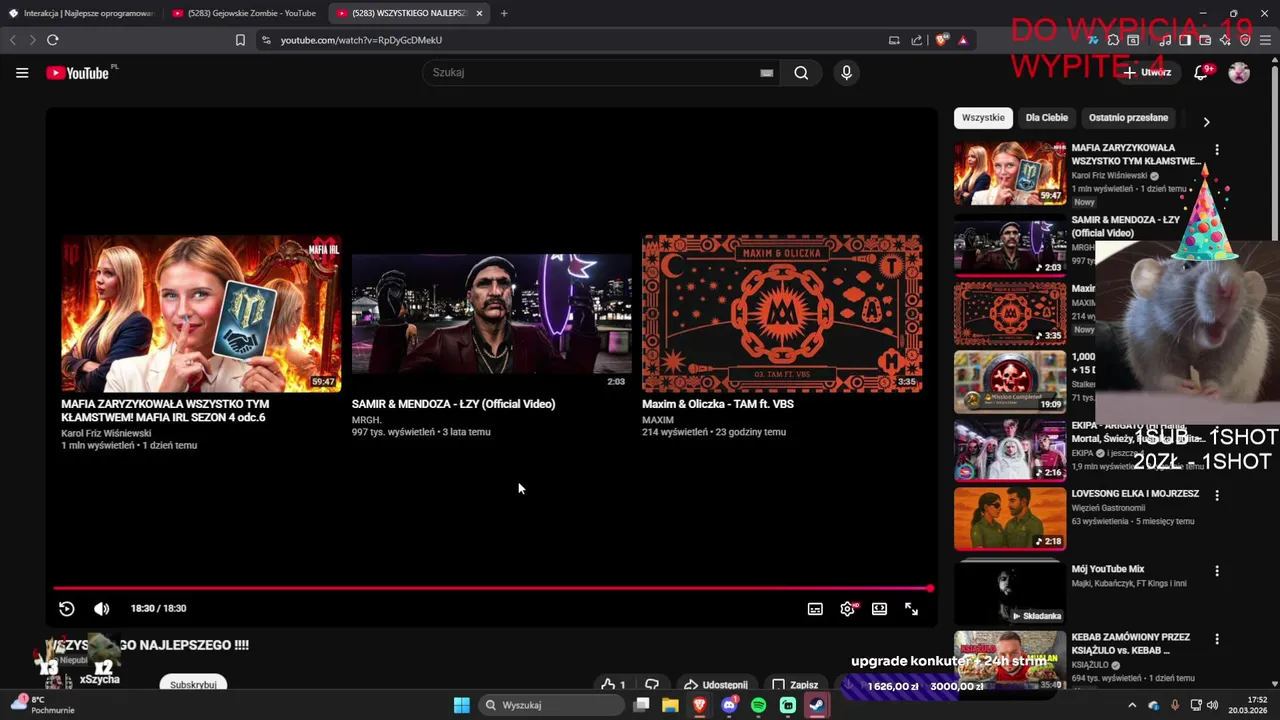
Task: Open the xSzycha channel name
Action: pyautogui.click(x=100, y=680)
